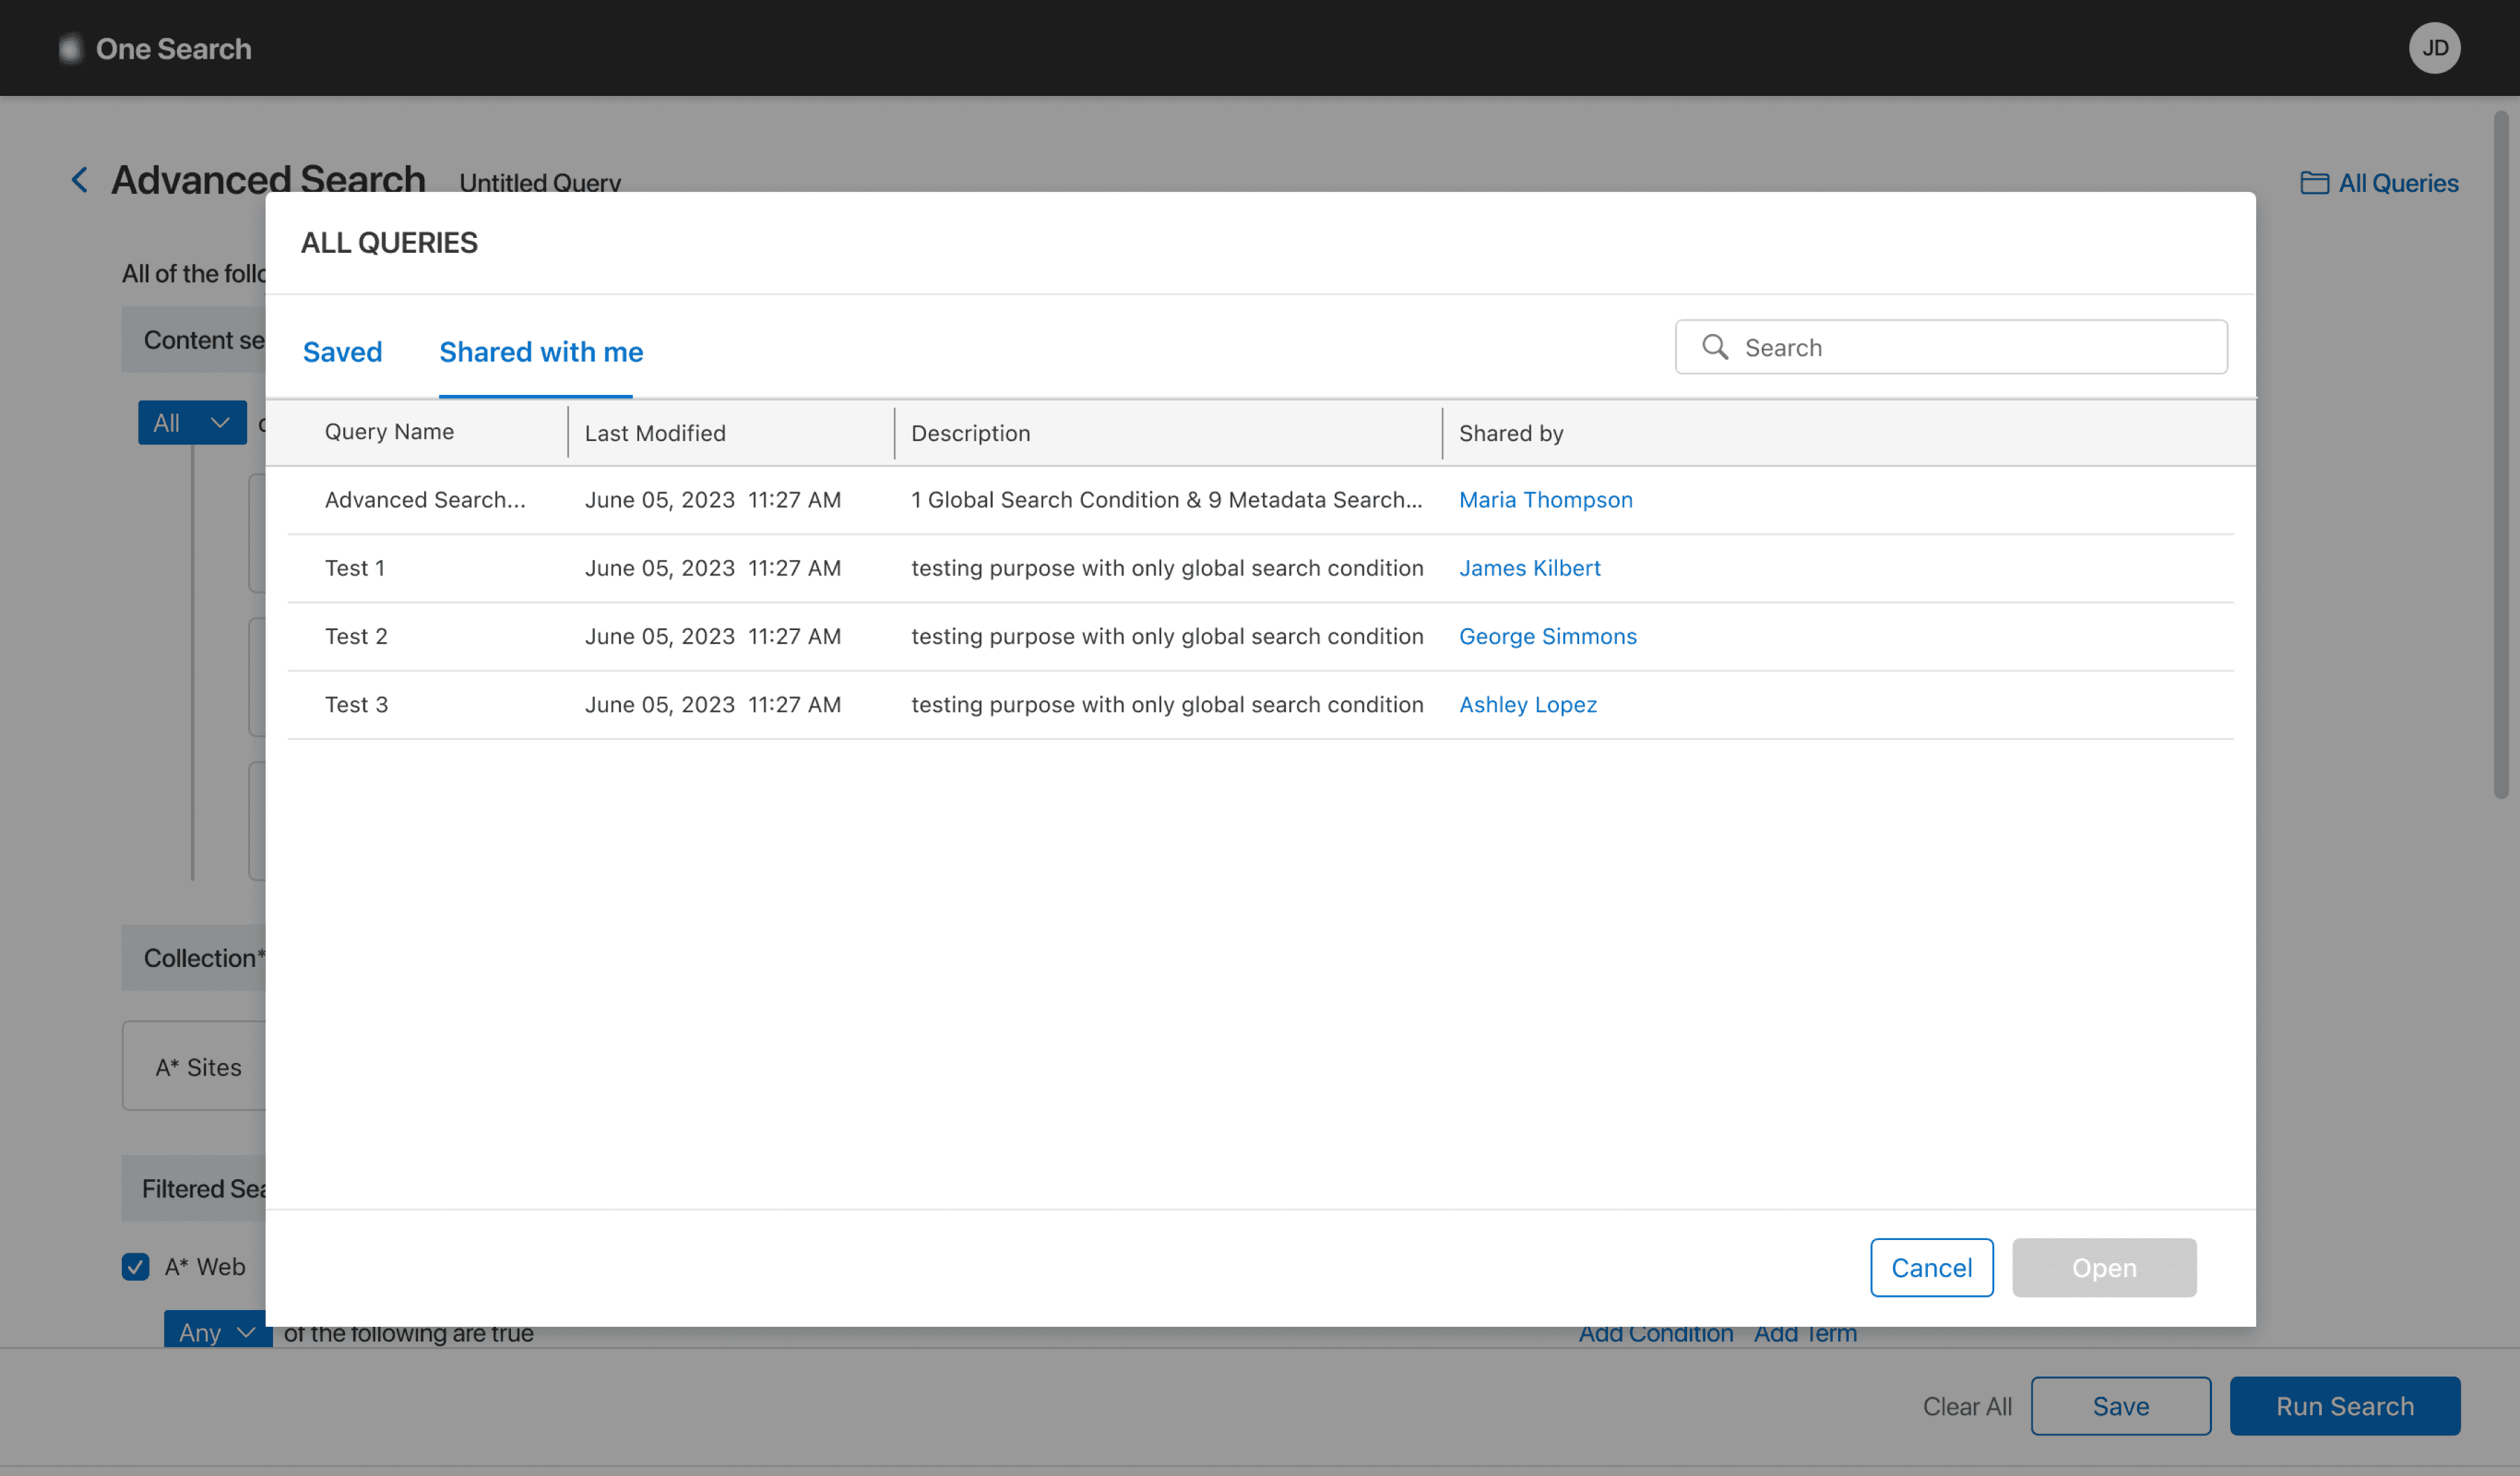Click the page vertical scrollbar
2520x1476 pixels.
coord(2500,455)
